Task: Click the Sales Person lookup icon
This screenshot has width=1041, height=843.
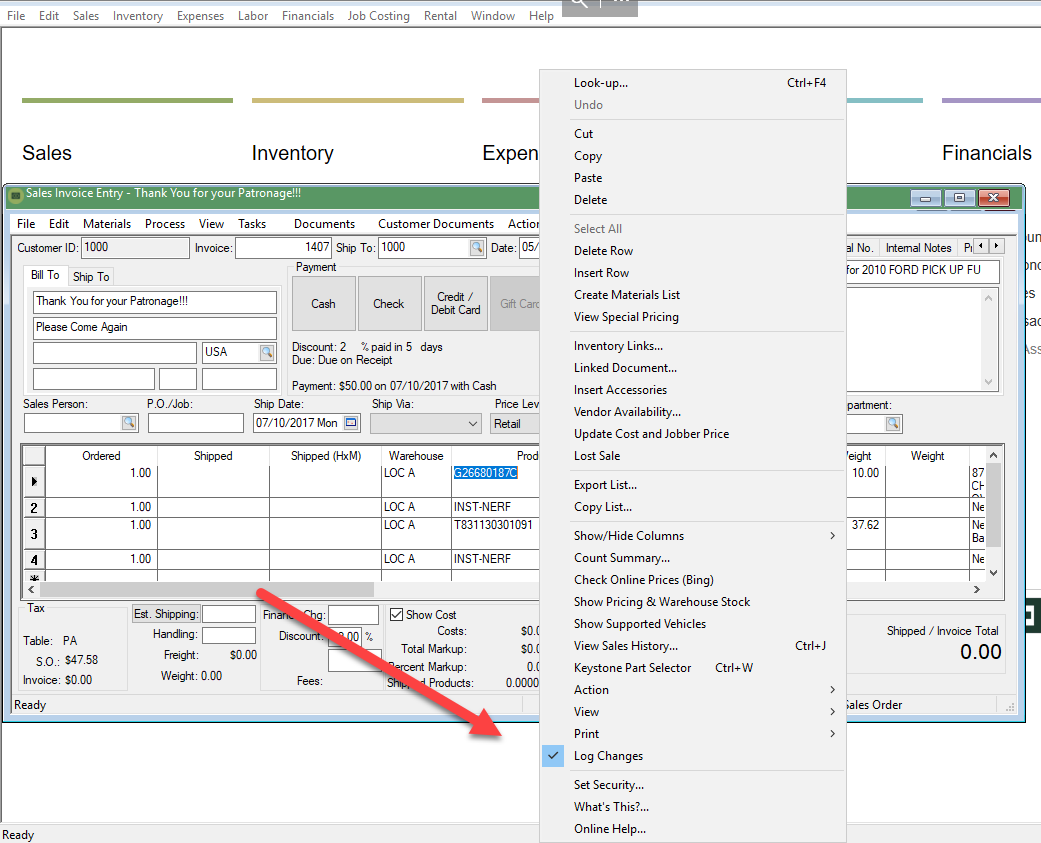Action: click(129, 423)
